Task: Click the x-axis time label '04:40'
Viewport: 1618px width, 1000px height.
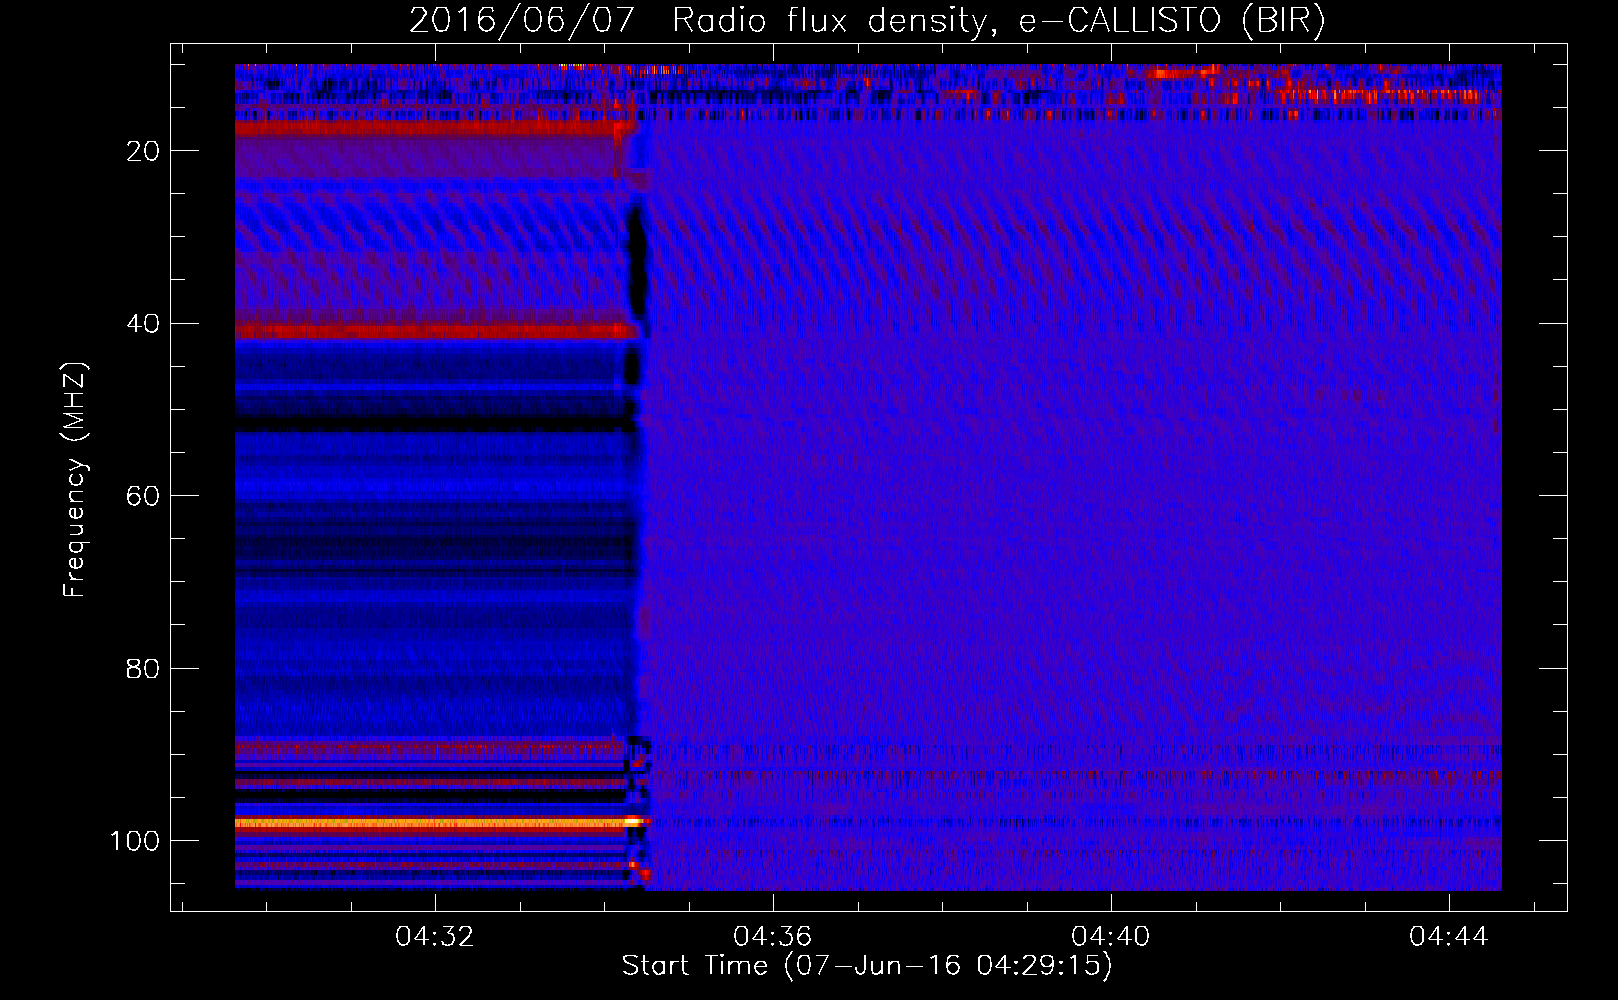Action: click(1110, 937)
